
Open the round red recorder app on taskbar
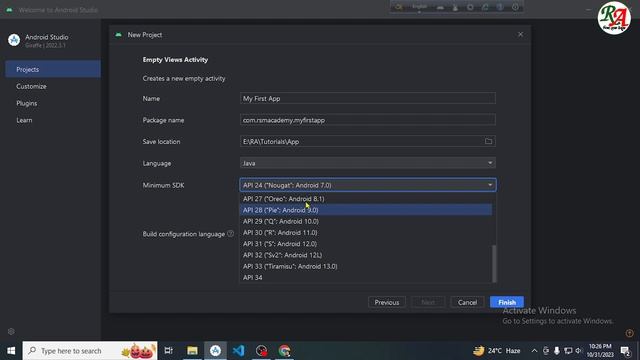click(261, 351)
